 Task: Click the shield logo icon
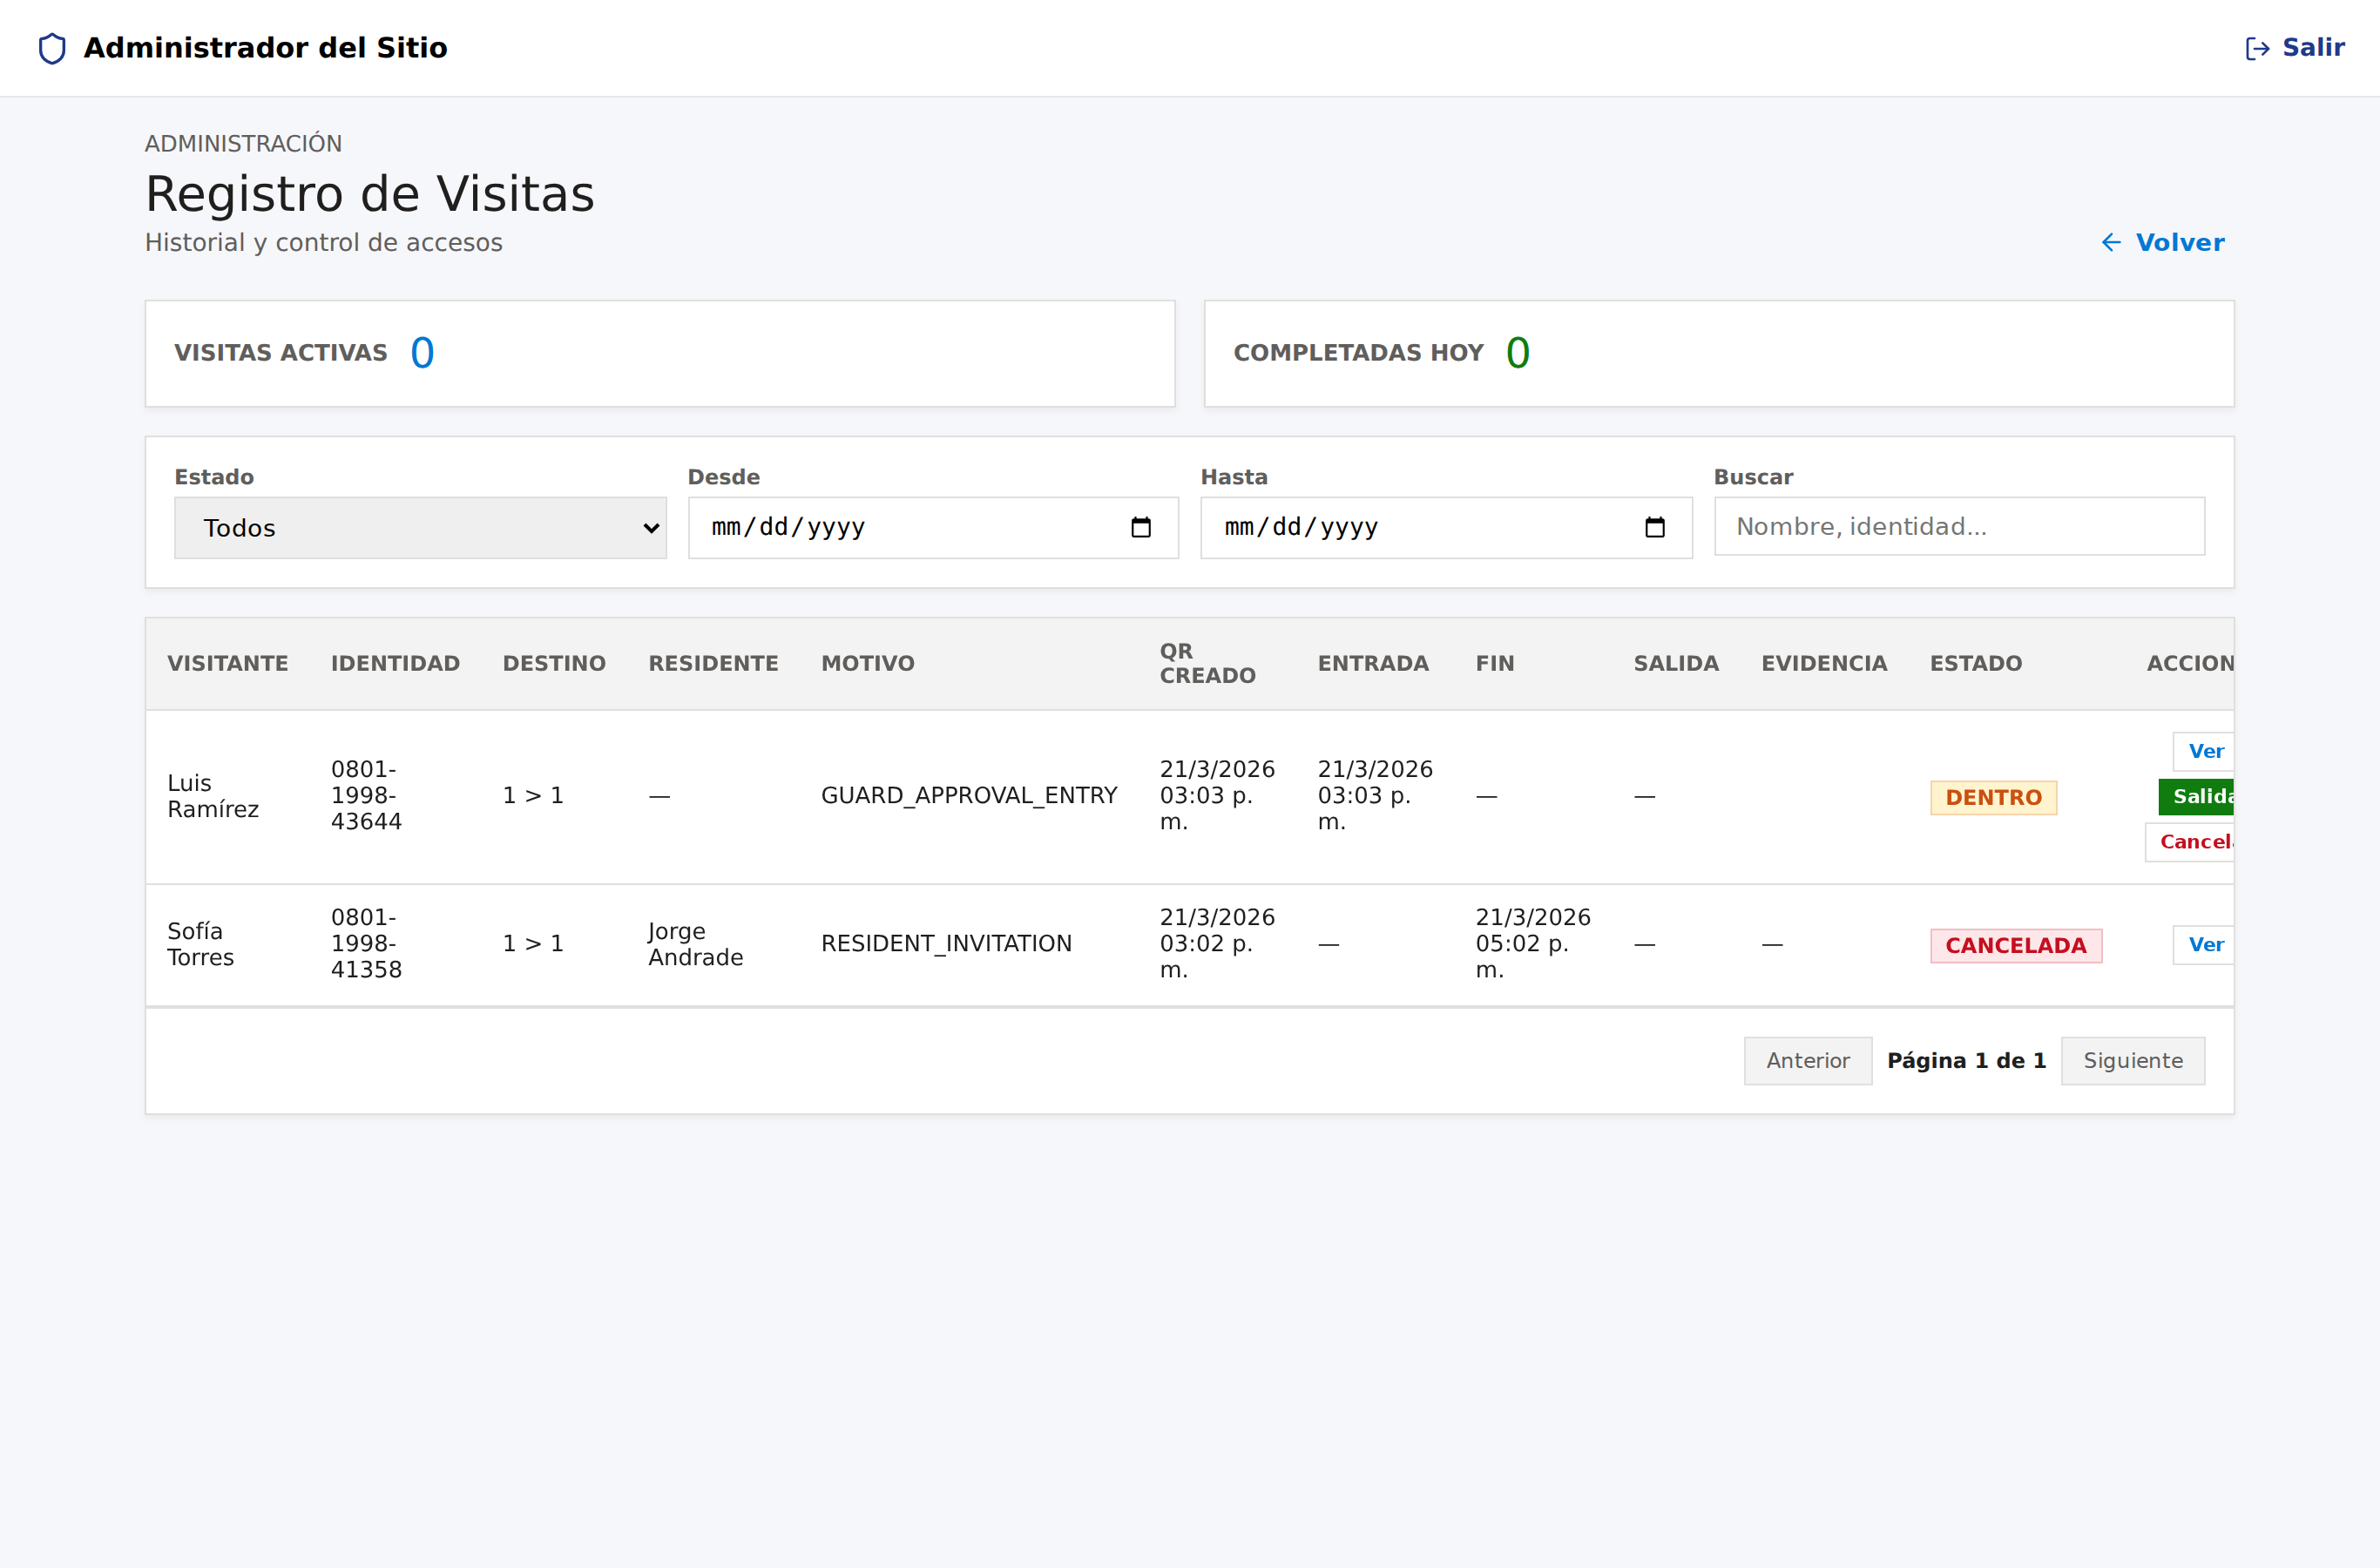point(52,48)
